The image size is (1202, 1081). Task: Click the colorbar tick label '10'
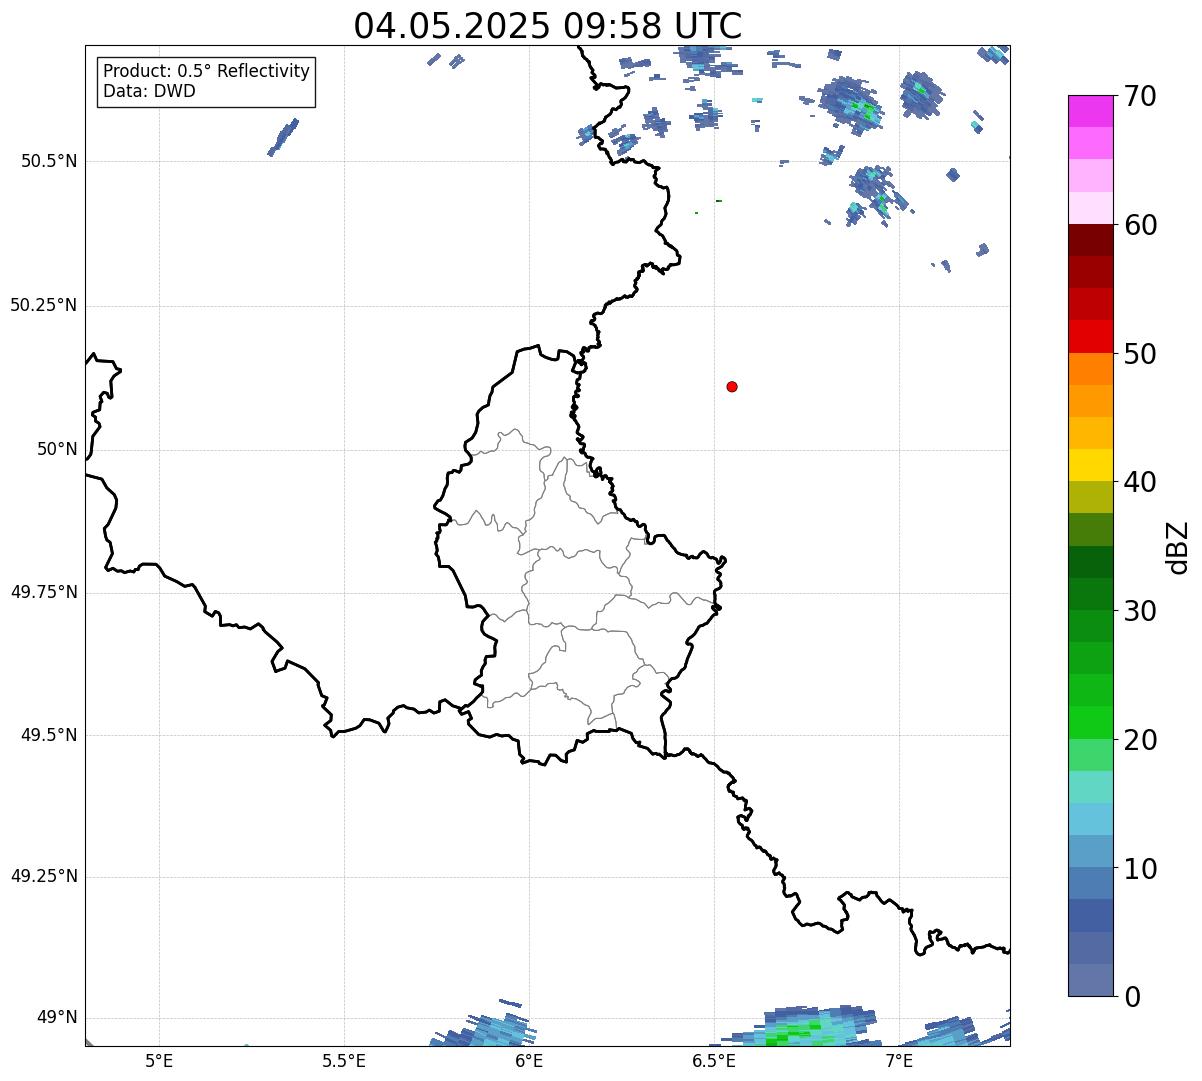[1140, 868]
